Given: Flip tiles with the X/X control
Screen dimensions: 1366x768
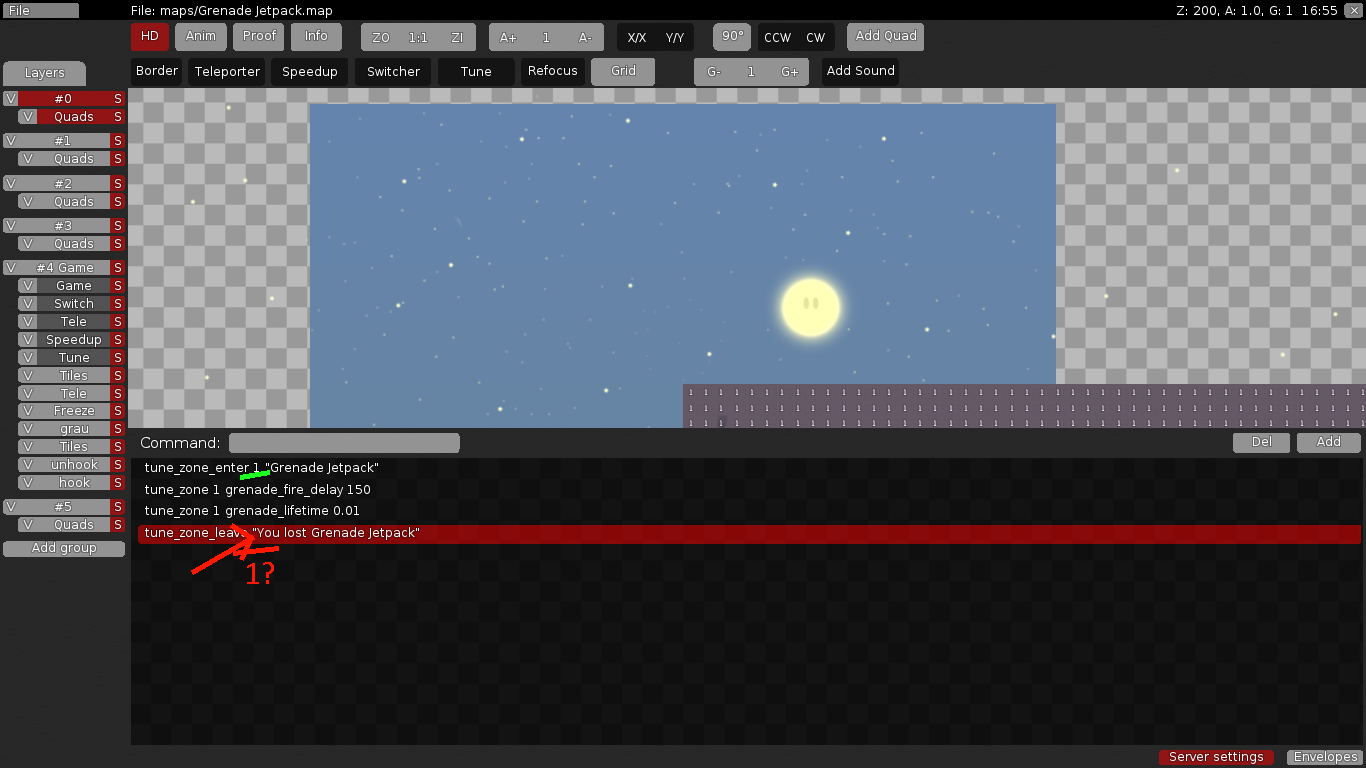Looking at the screenshot, I should 635,36.
